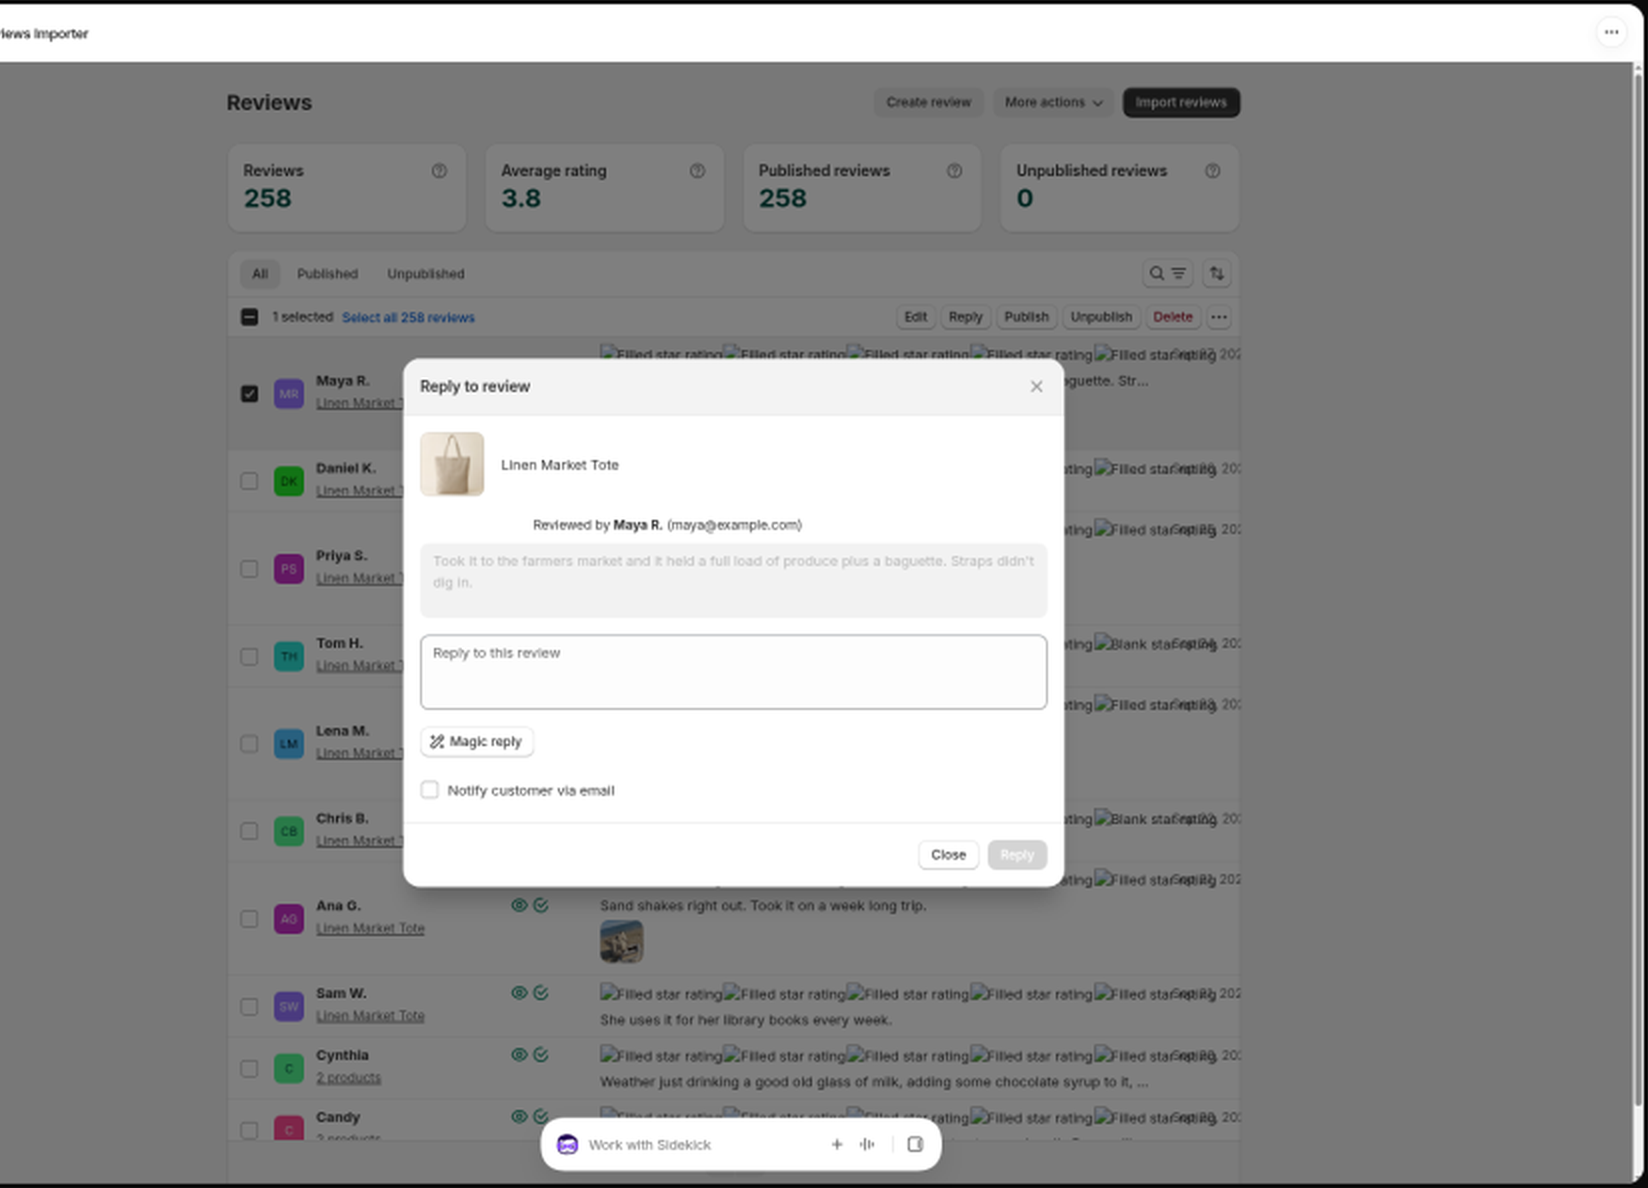Uncheck the Maya R. review checkbox
The image size is (1648, 1188).
249,394
